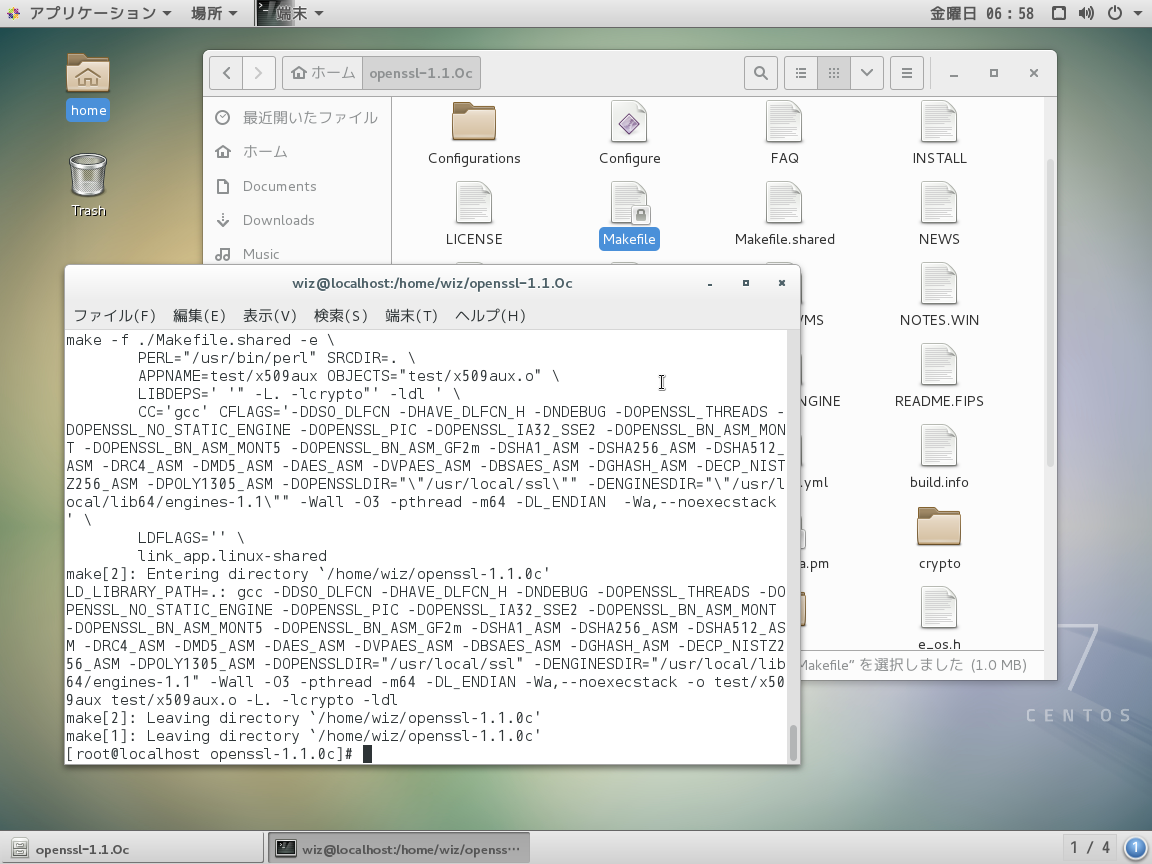Image resolution: width=1152 pixels, height=864 pixels.
Task: Minimize the file manager window
Action: click(954, 73)
